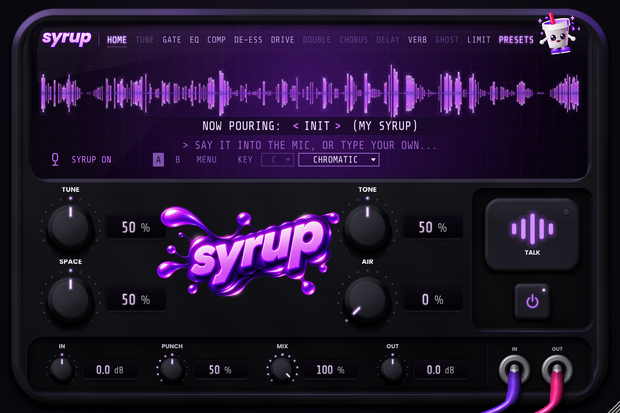Switch to the DRIVE tab

[282, 40]
